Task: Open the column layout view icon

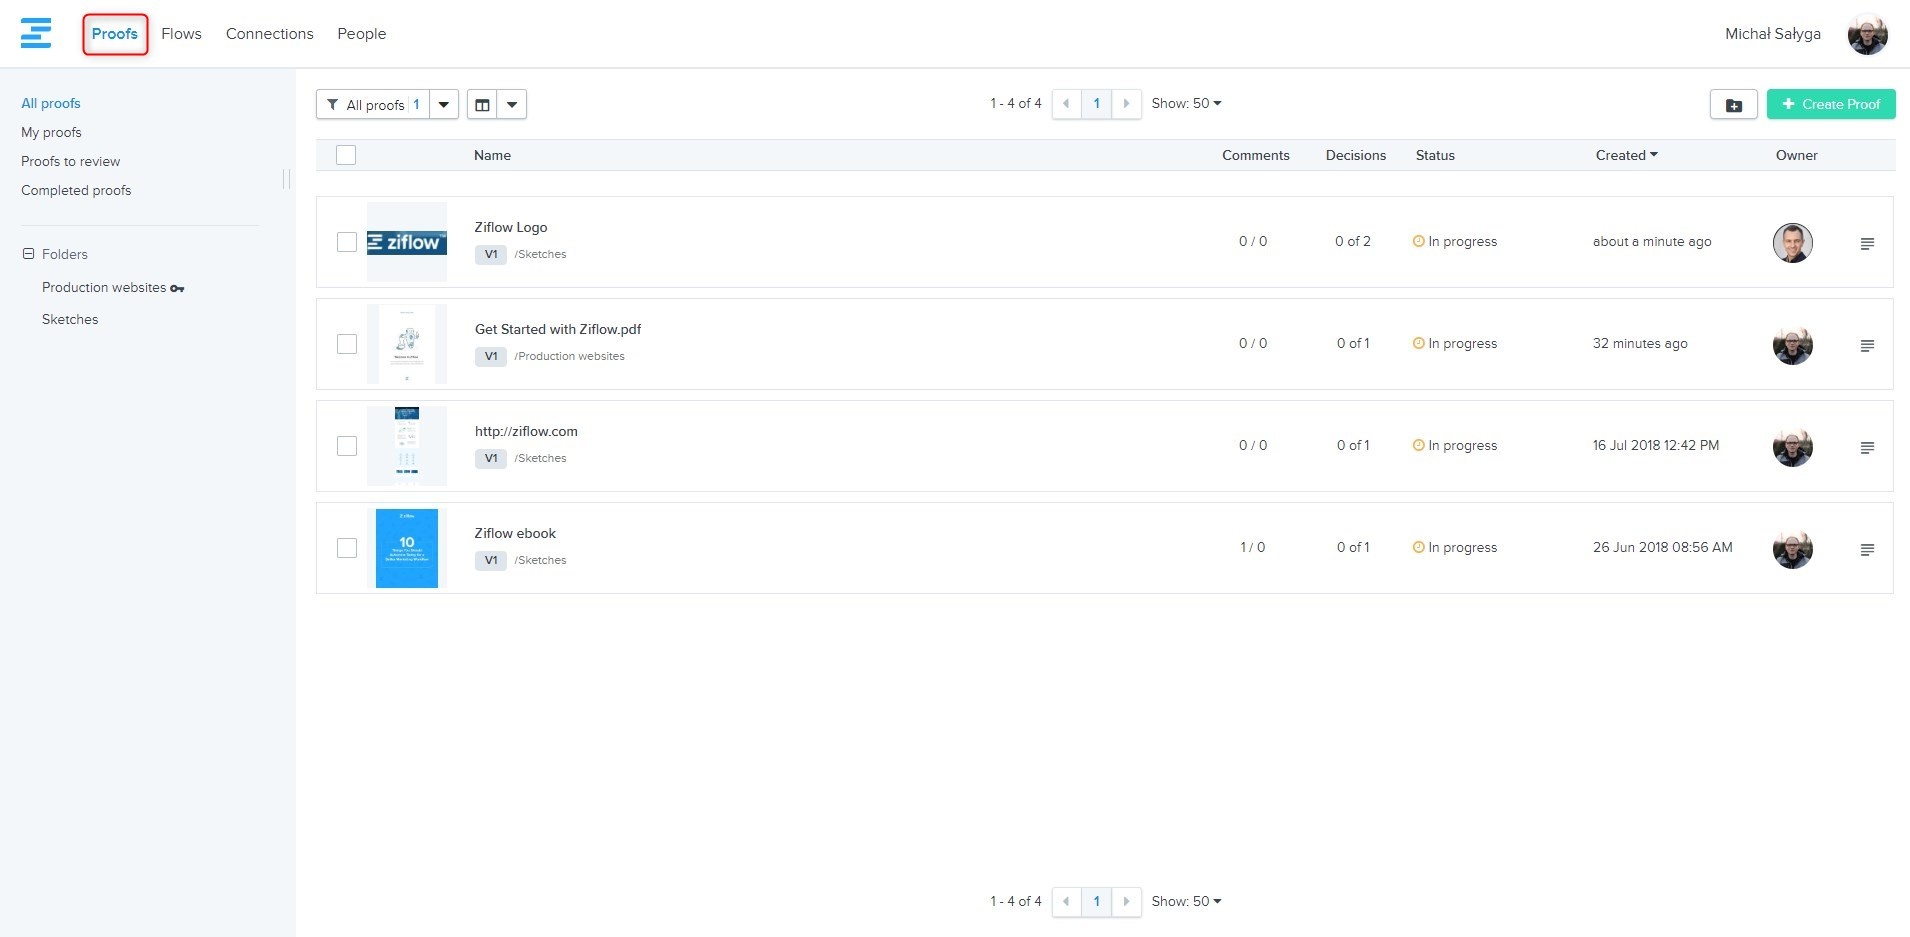Action: pyautogui.click(x=482, y=104)
